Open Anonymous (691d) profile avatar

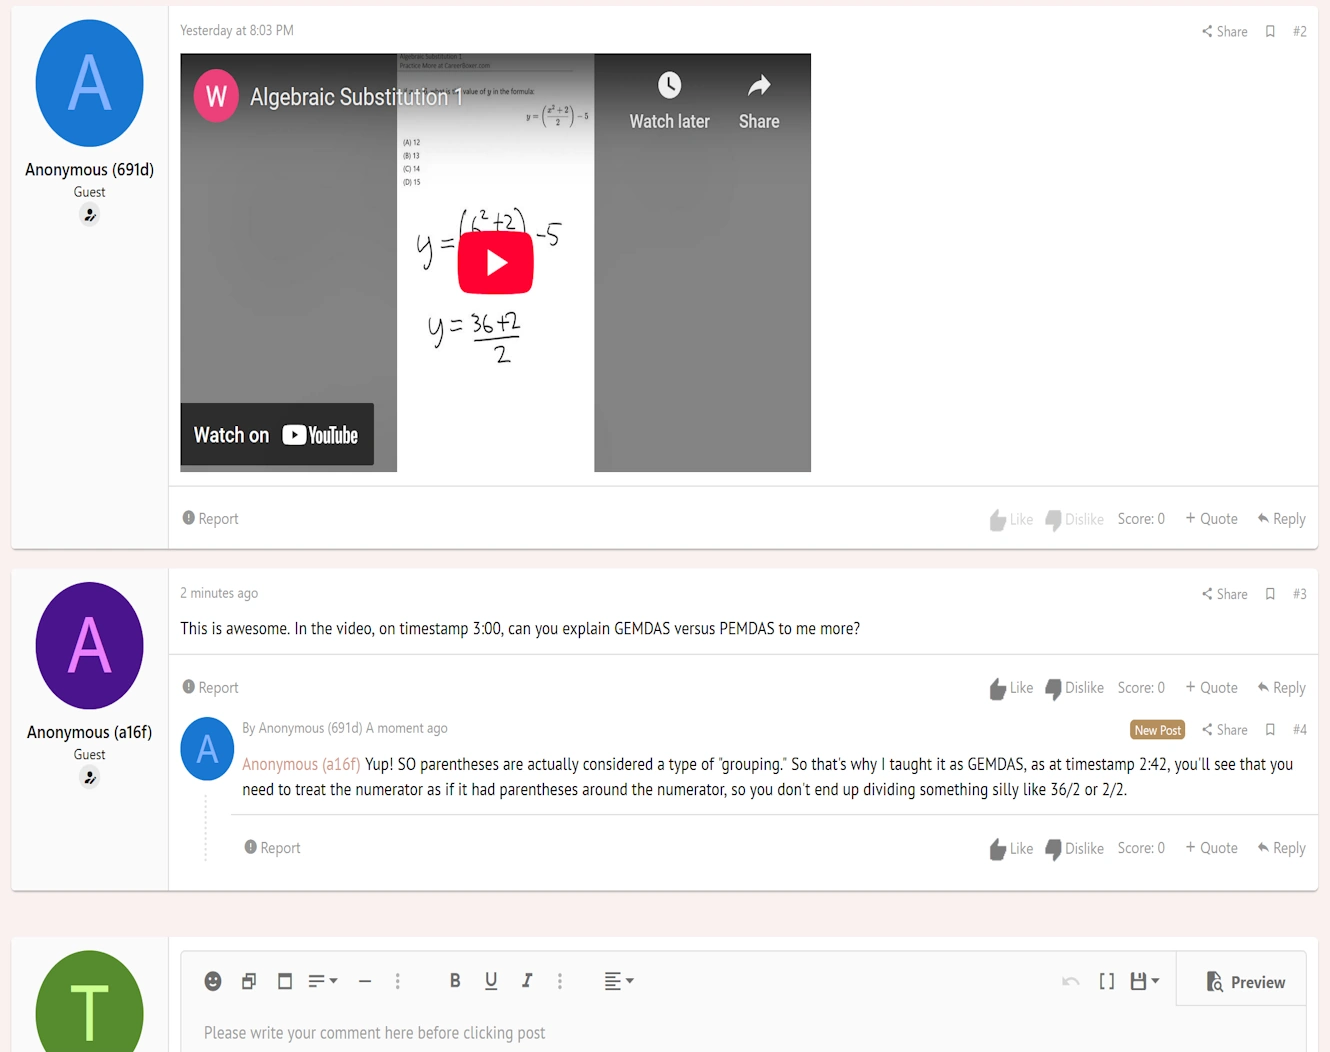[x=89, y=83]
